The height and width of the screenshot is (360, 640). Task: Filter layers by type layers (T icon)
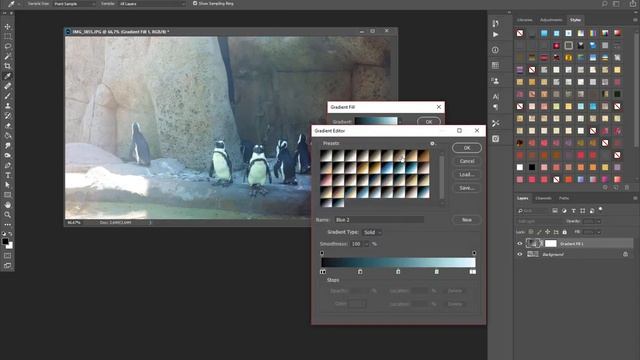click(x=573, y=211)
